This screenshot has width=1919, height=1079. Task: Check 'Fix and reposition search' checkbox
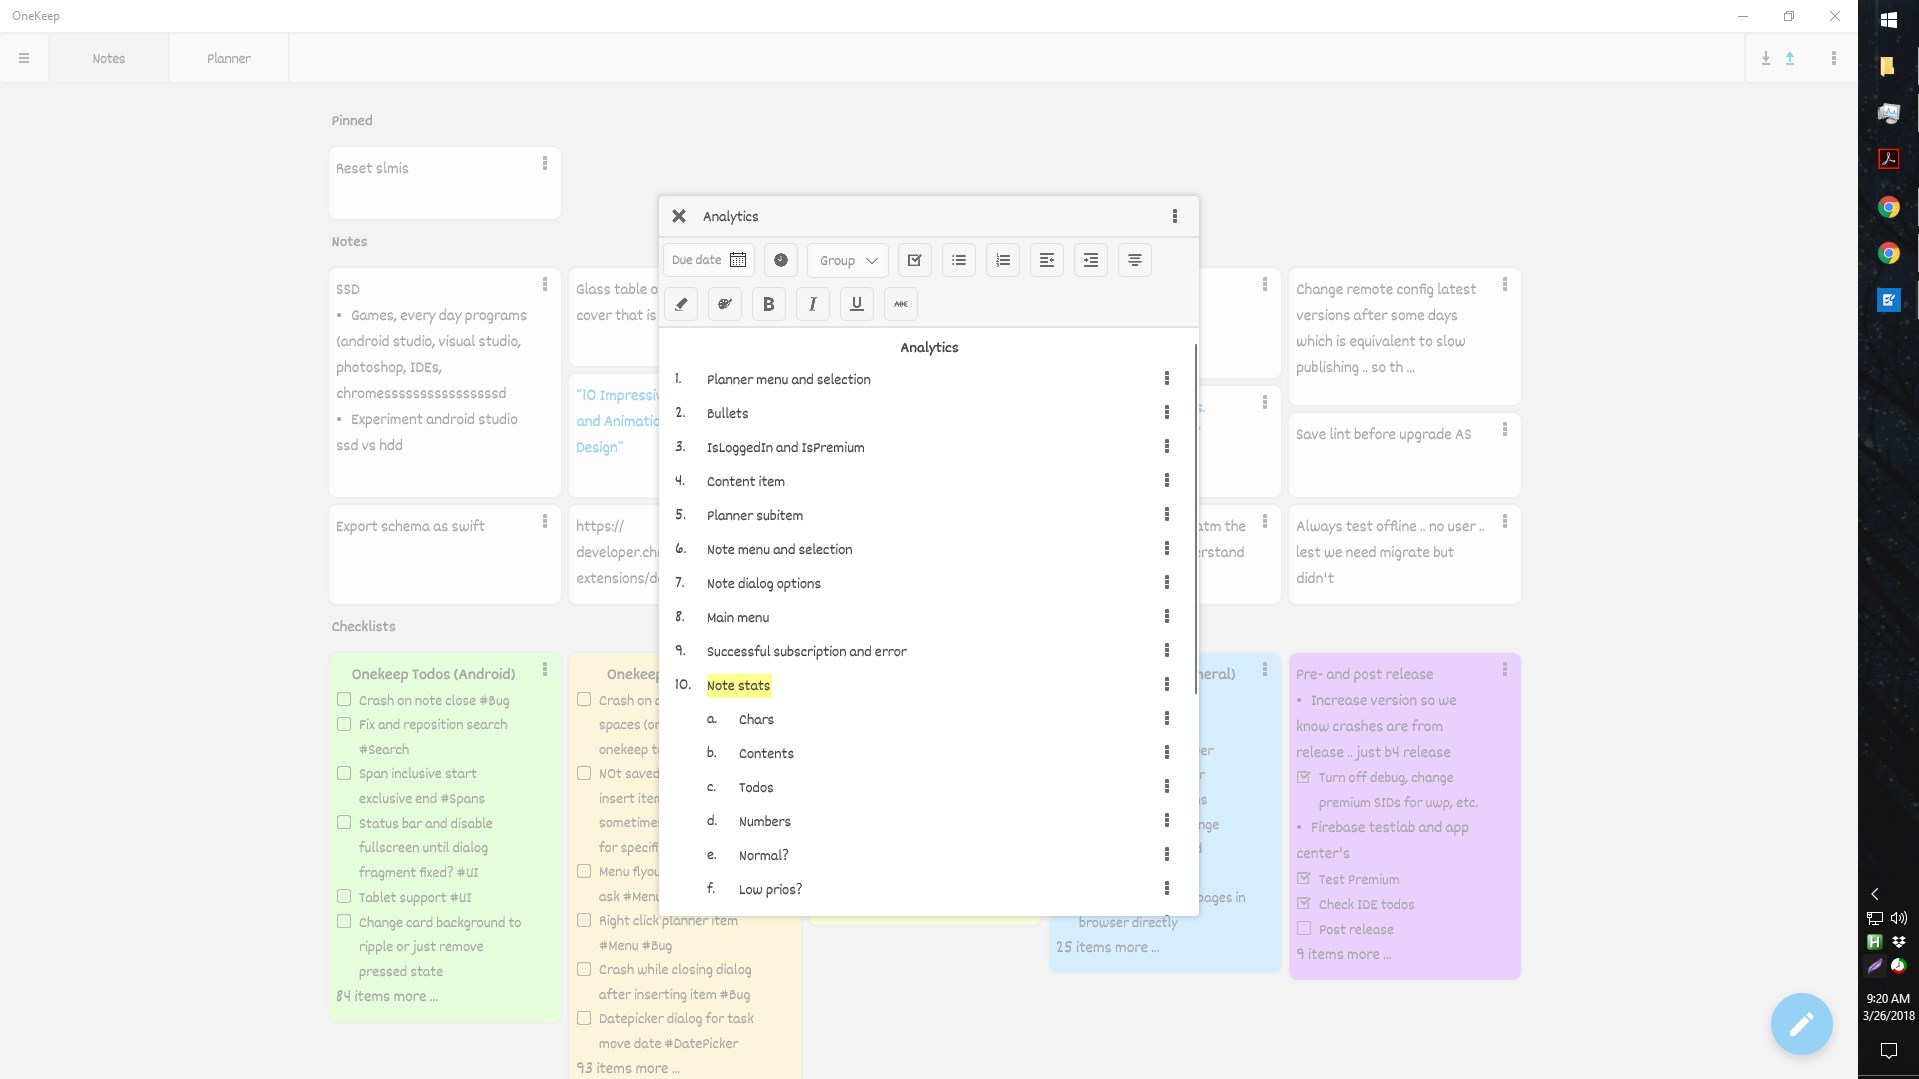coord(344,724)
